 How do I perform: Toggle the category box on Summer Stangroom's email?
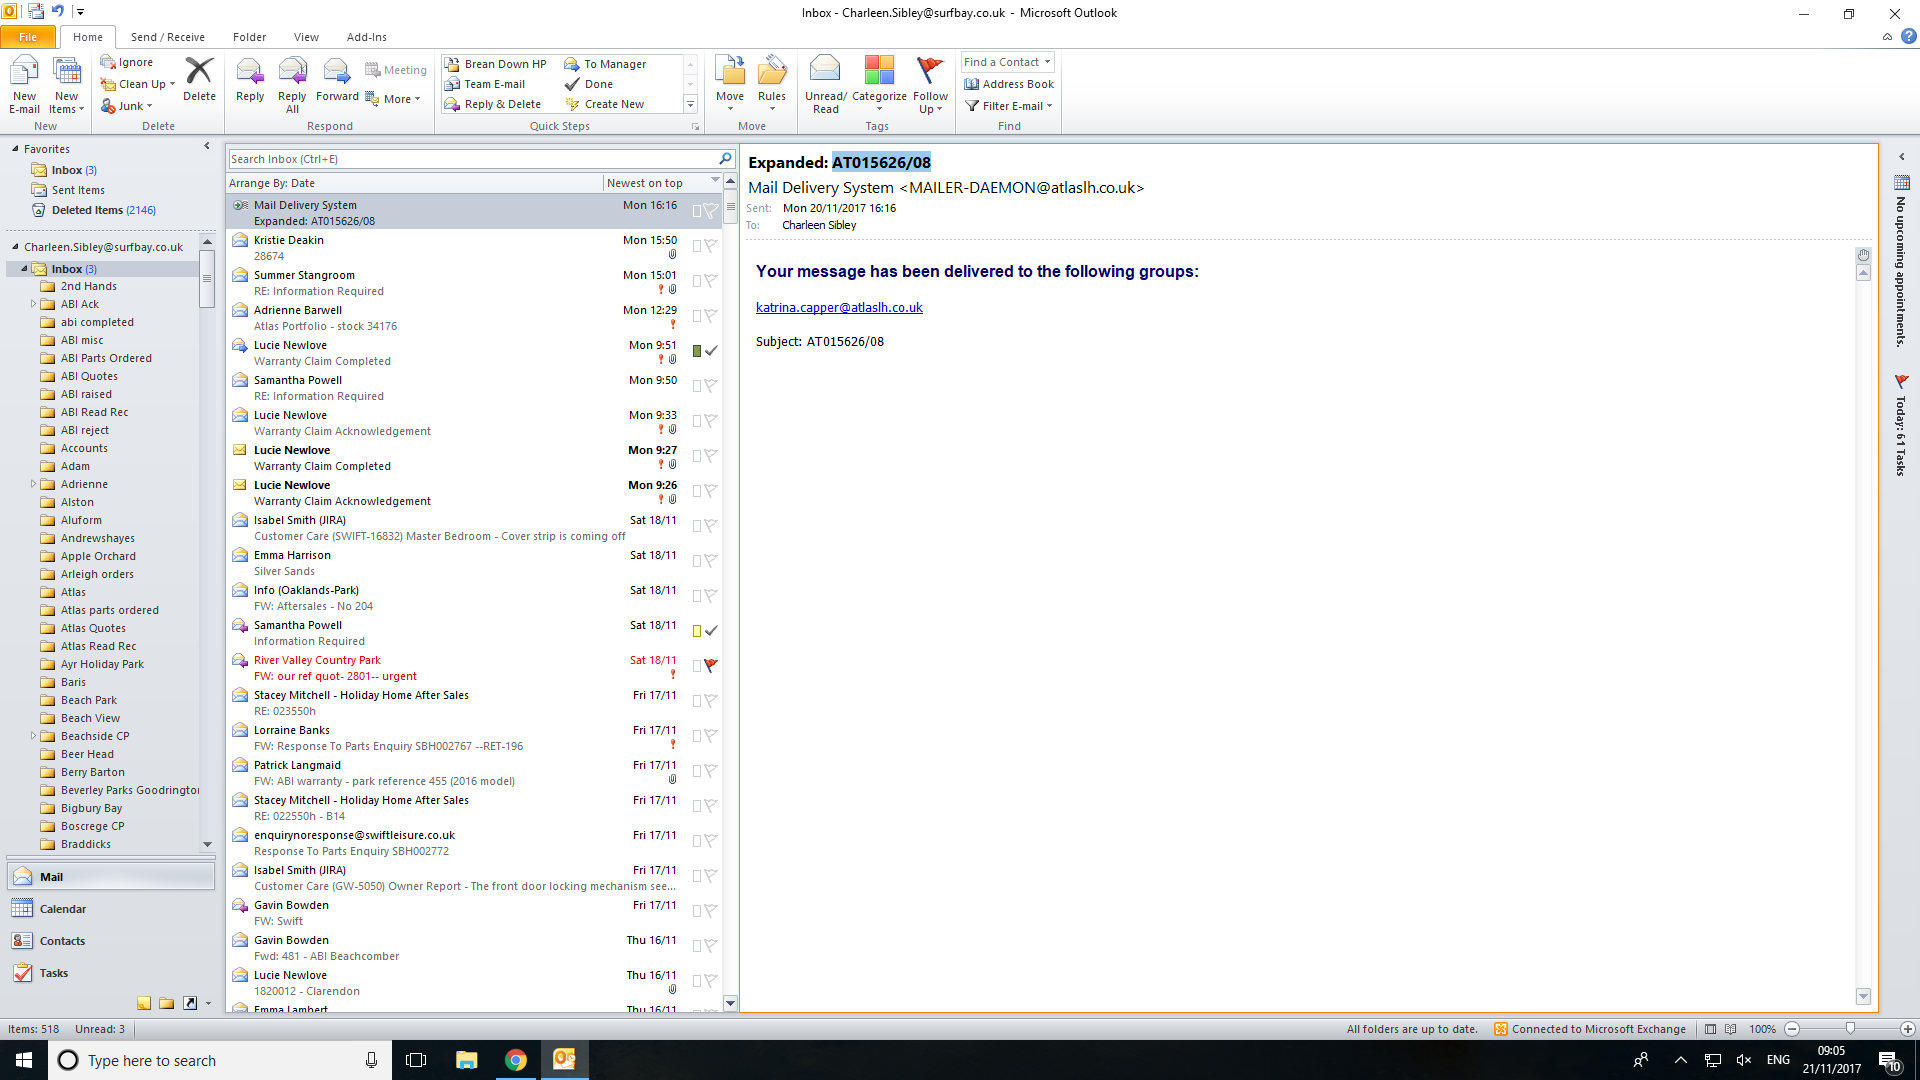697,281
